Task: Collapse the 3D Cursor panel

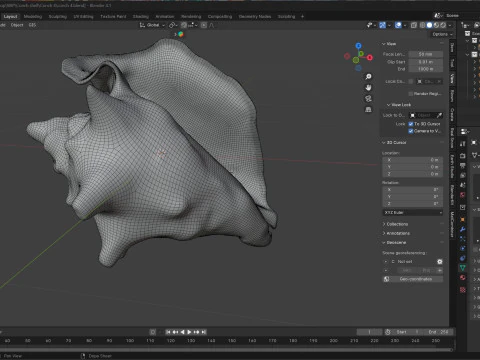Action: (394, 143)
